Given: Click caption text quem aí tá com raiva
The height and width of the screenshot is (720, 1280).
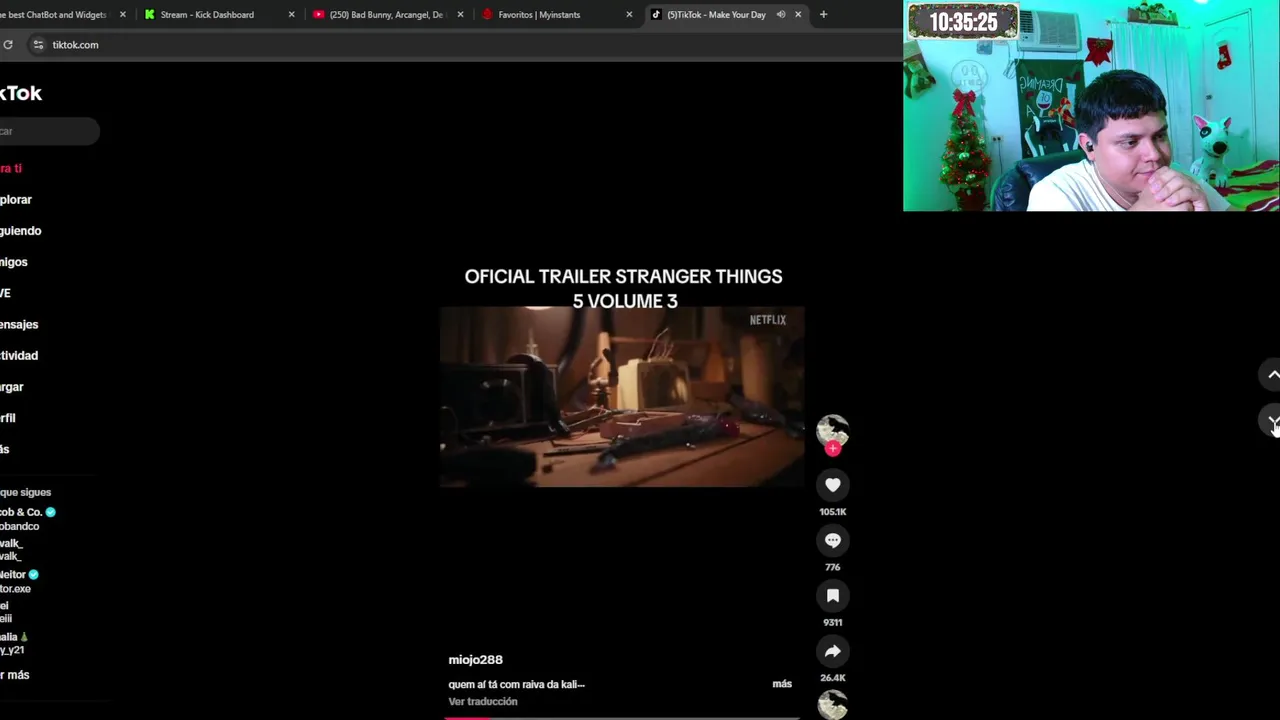Looking at the screenshot, I should pyautogui.click(x=516, y=685).
